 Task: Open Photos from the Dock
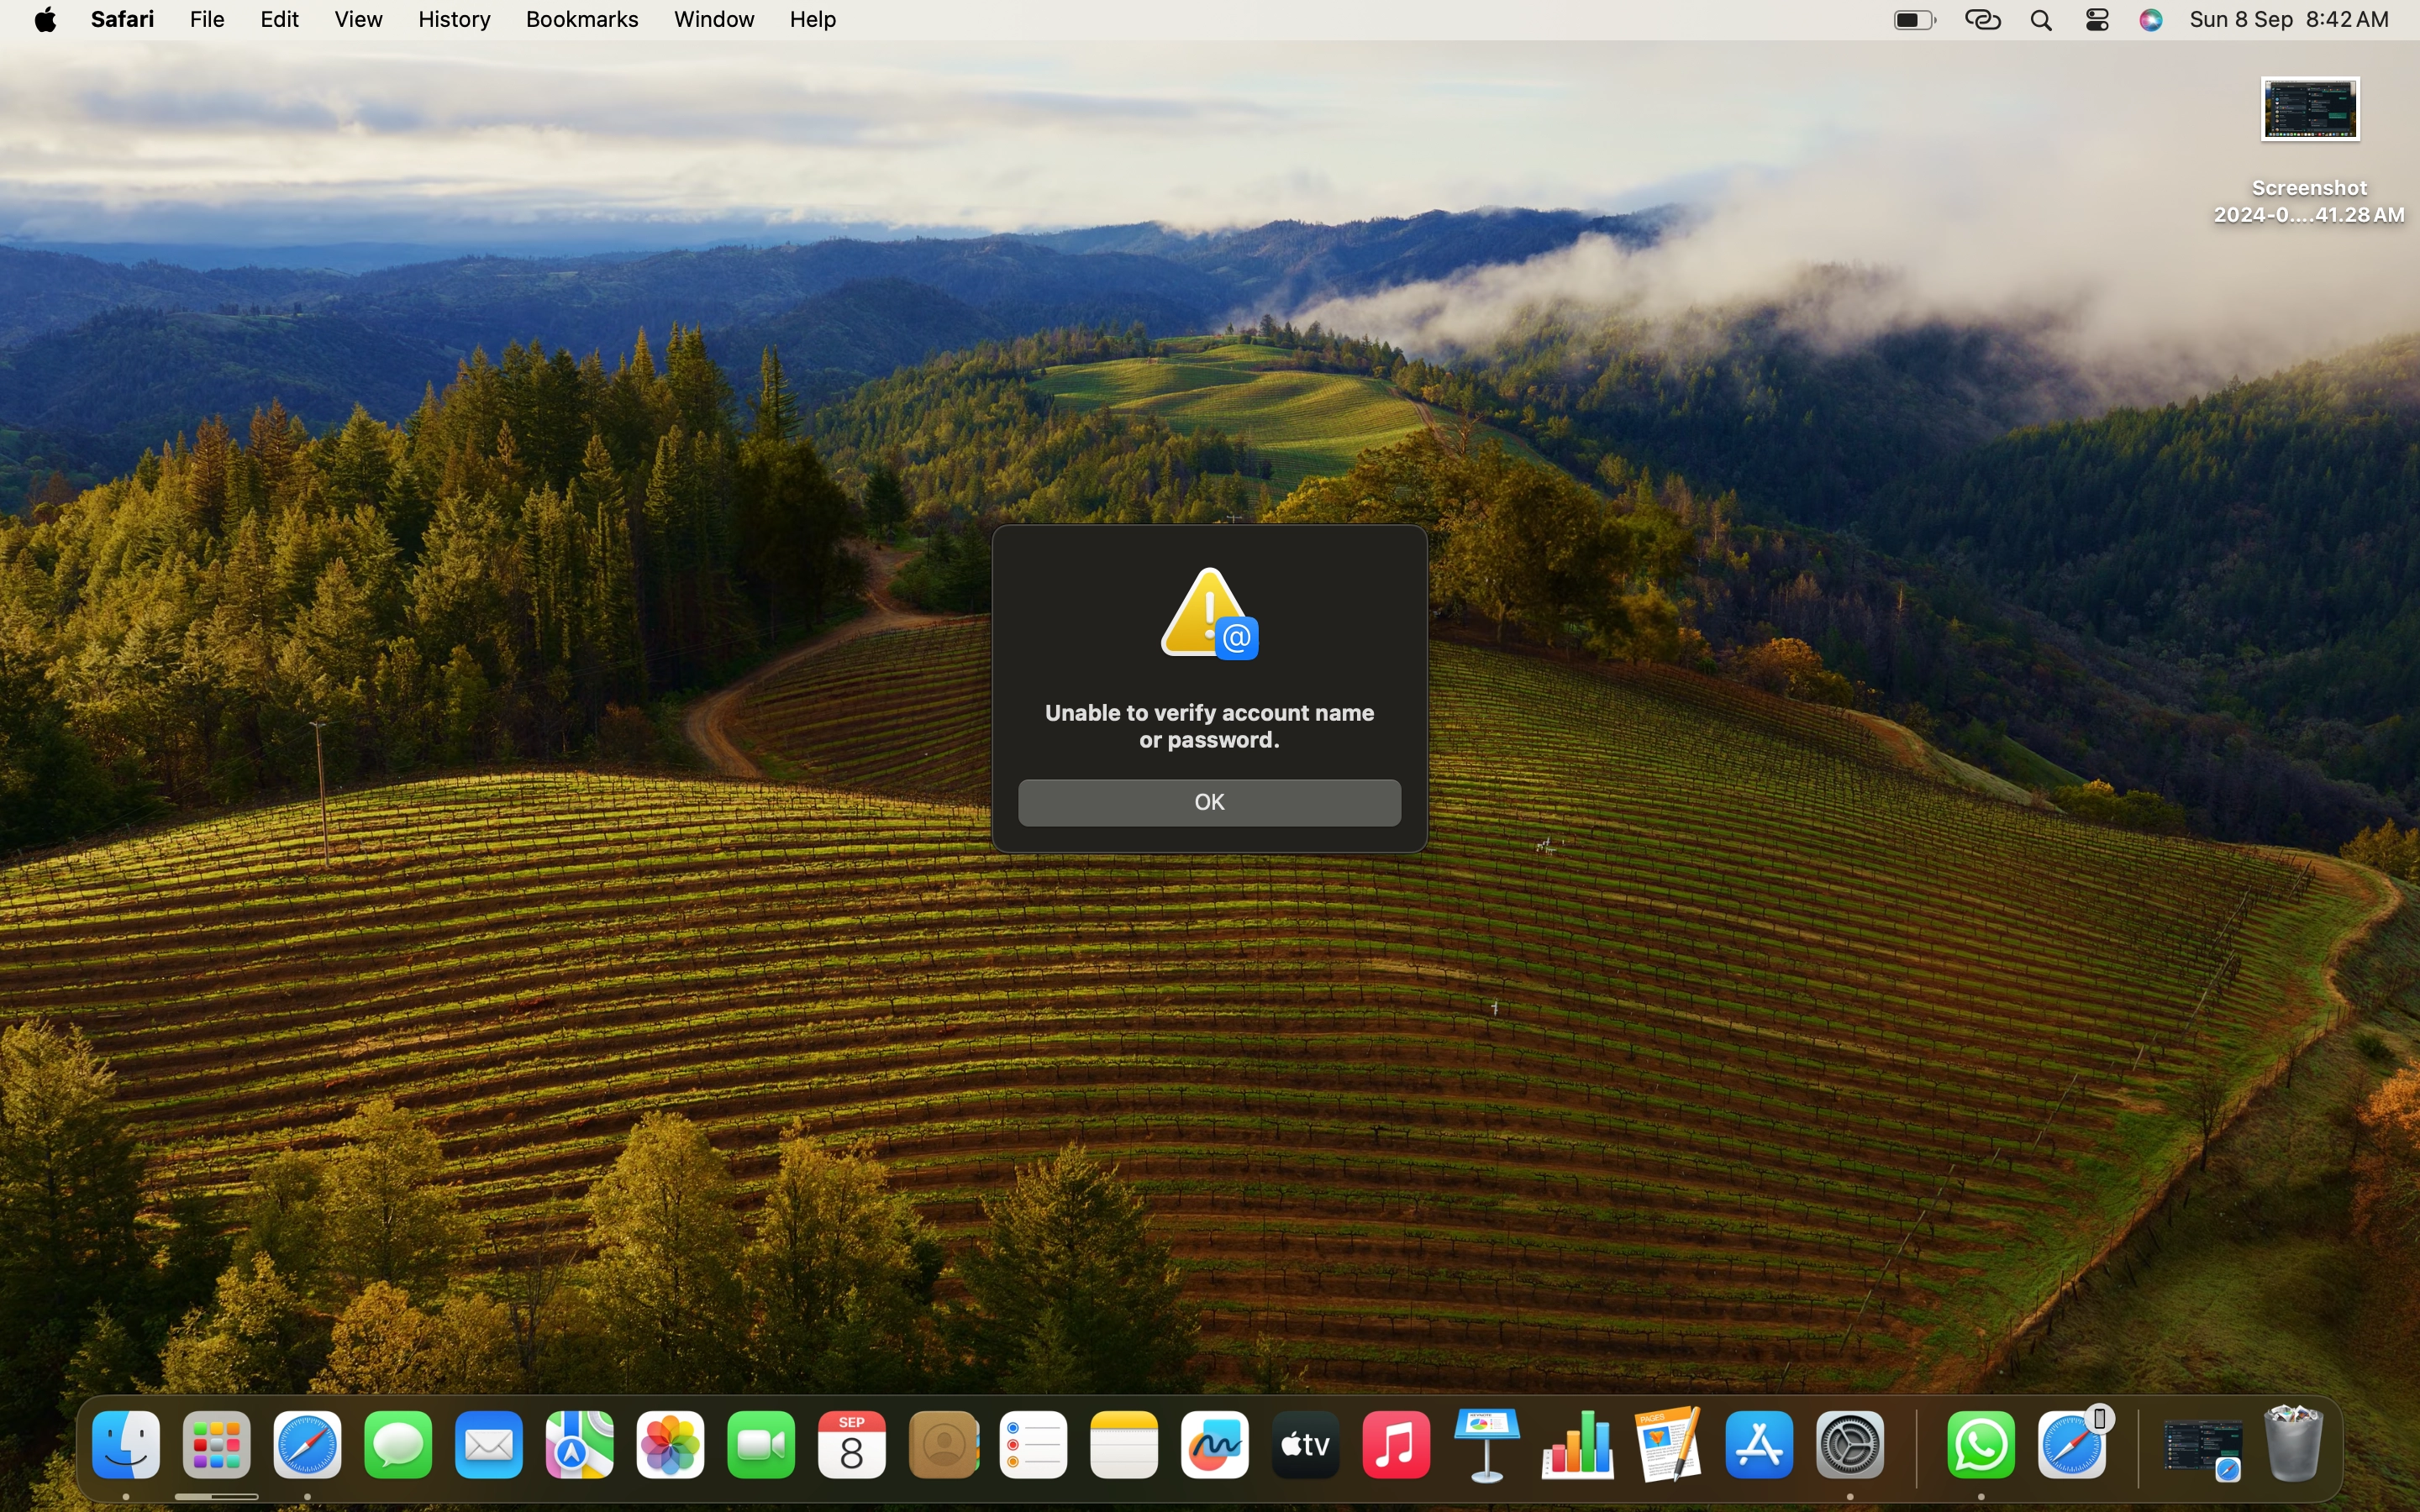click(x=670, y=1445)
